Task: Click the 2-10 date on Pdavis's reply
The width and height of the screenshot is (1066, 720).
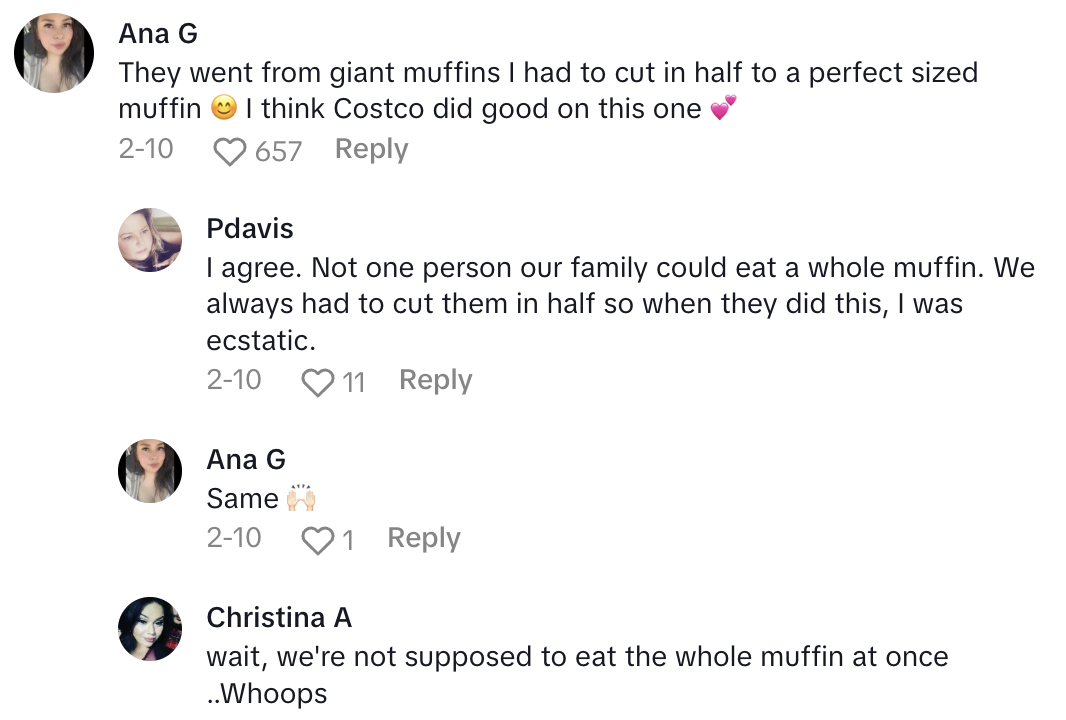Action: (x=234, y=380)
